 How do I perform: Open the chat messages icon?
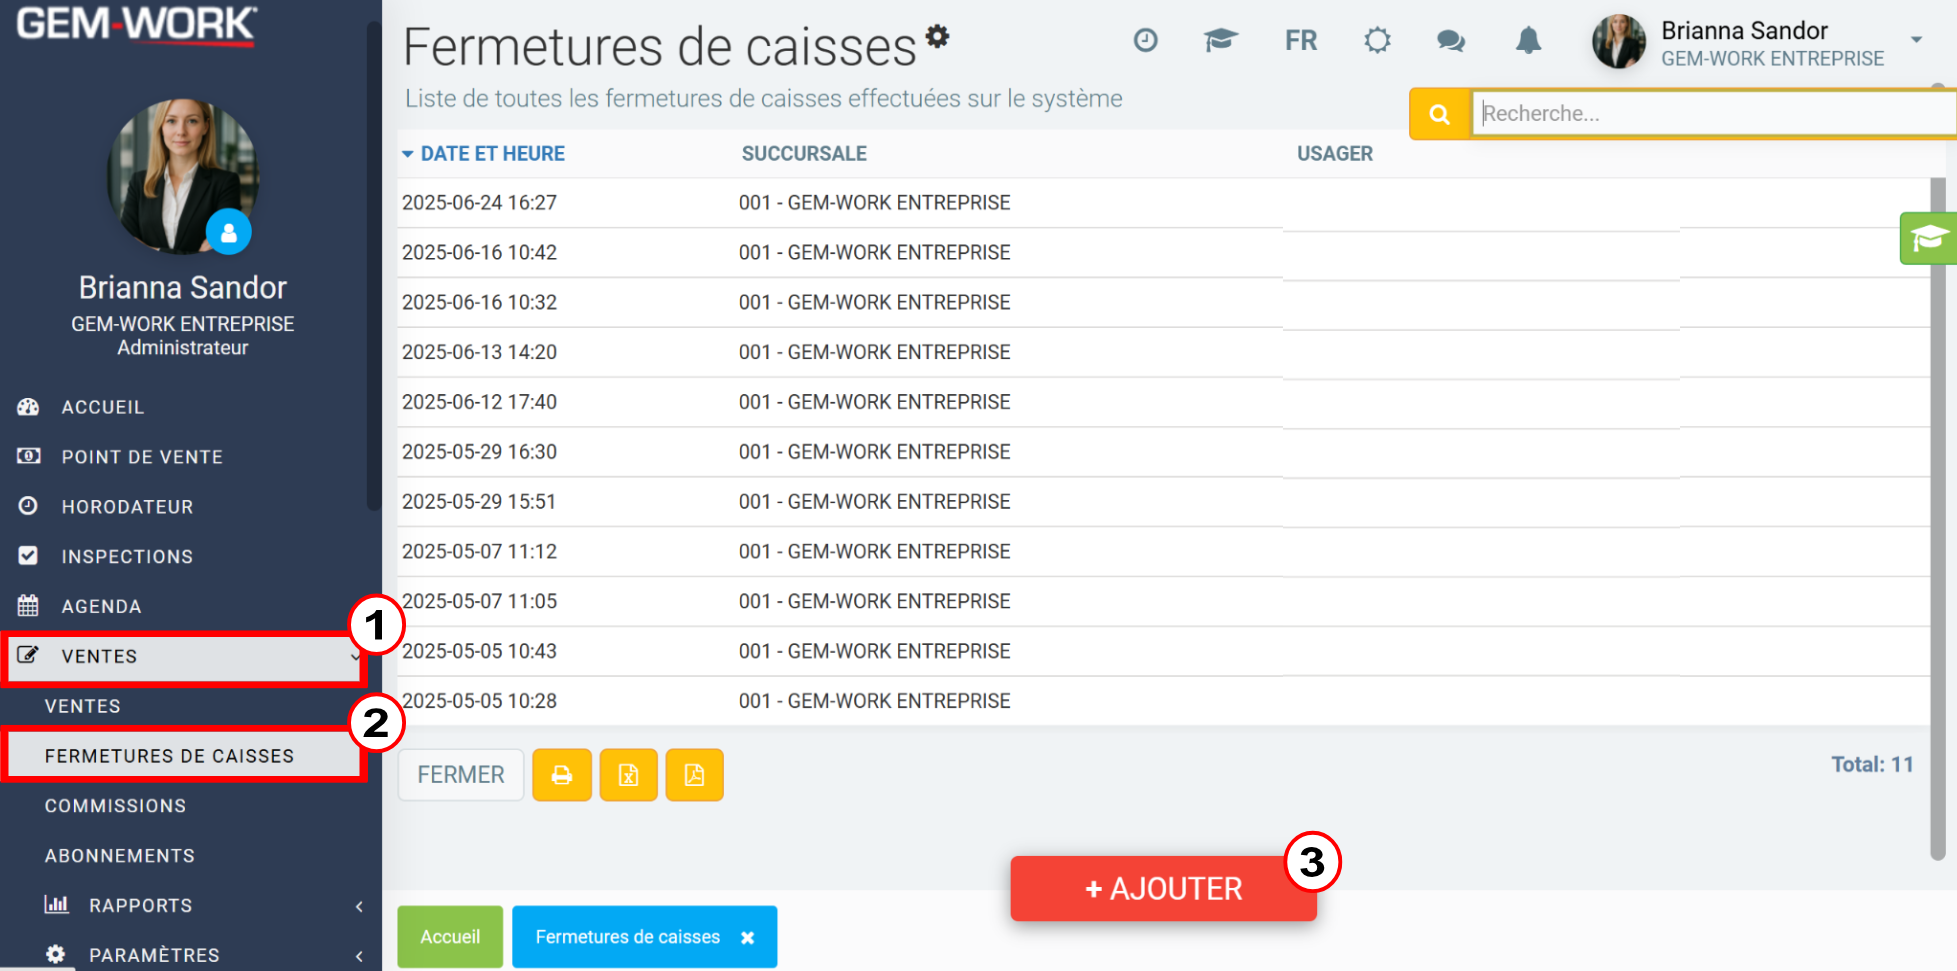1451,41
